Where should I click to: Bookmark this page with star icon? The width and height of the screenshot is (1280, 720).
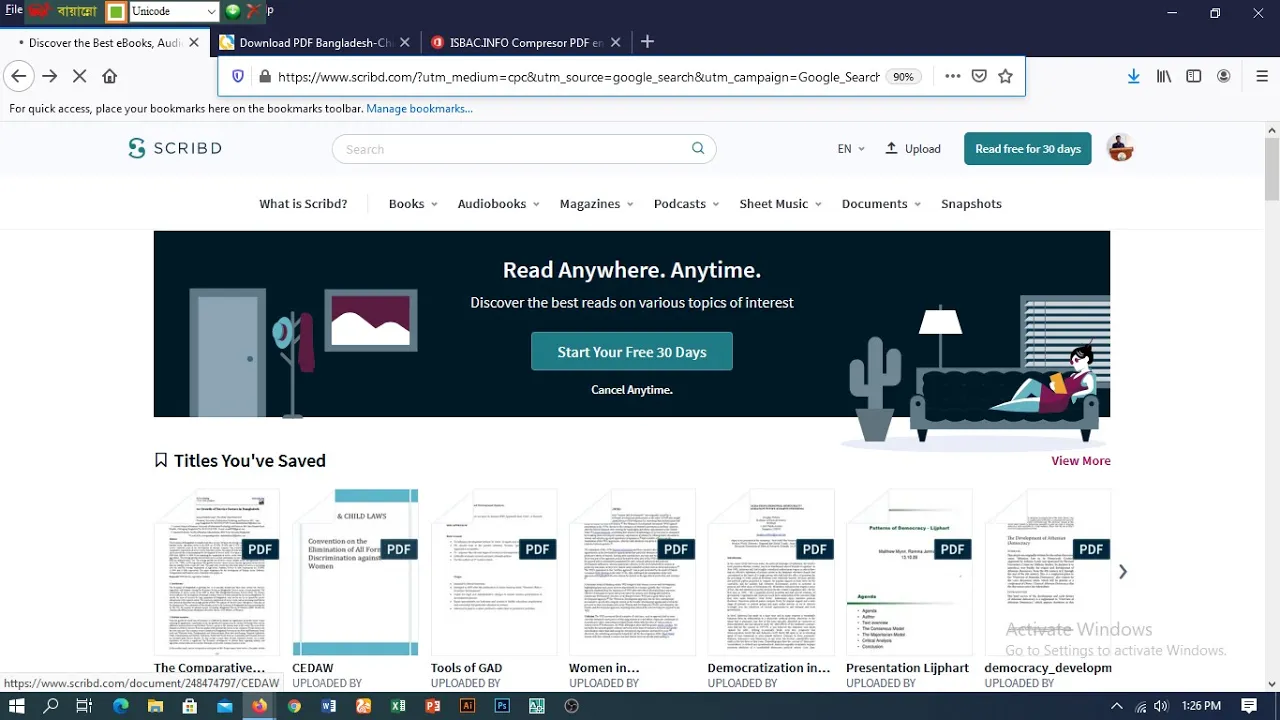click(x=1005, y=76)
